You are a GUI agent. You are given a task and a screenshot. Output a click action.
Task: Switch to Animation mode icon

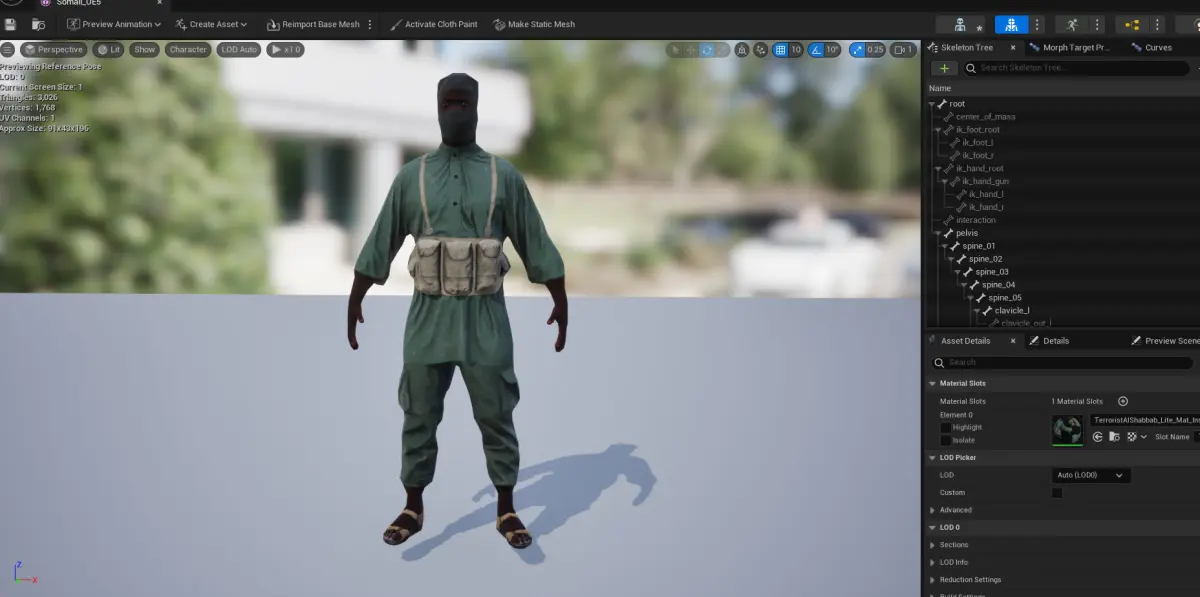[x=1073, y=24]
